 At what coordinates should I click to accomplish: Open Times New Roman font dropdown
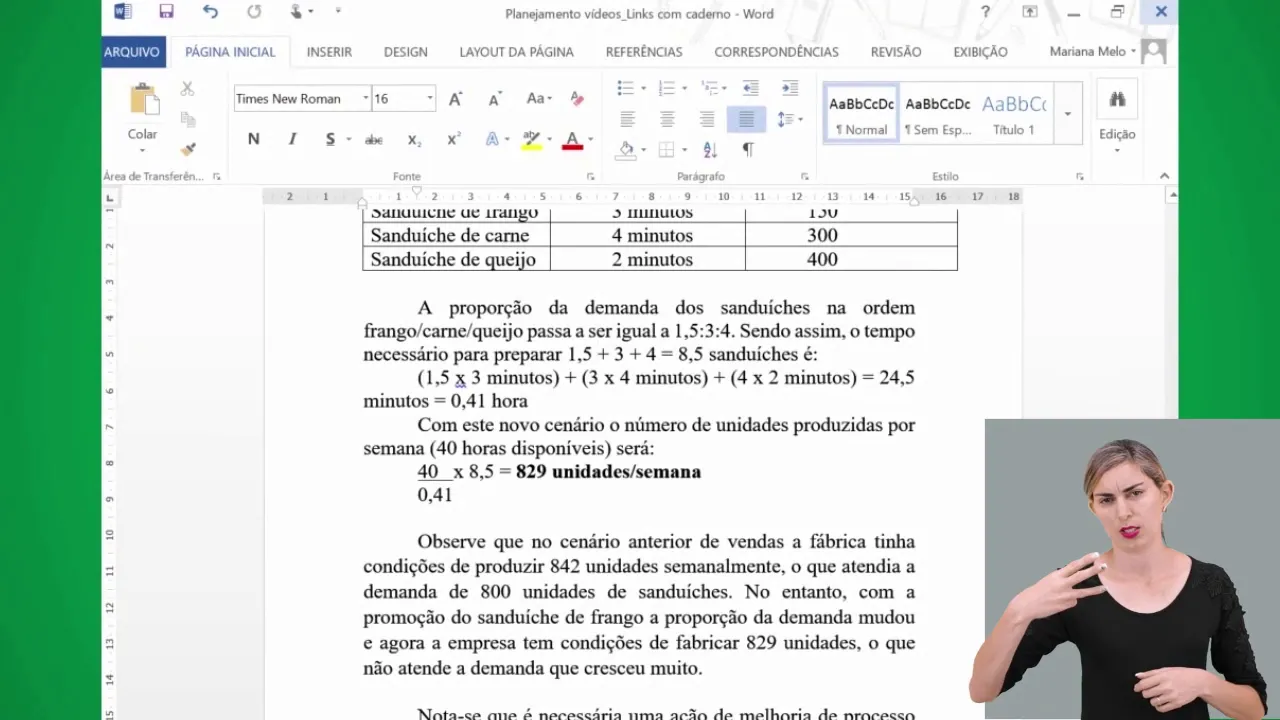(x=364, y=98)
